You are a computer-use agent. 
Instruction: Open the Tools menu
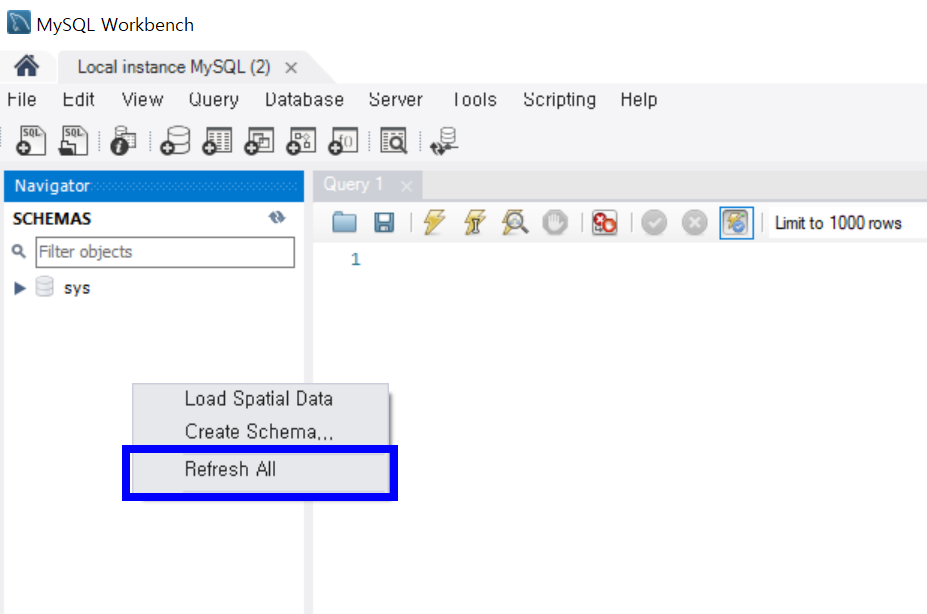coord(474,99)
